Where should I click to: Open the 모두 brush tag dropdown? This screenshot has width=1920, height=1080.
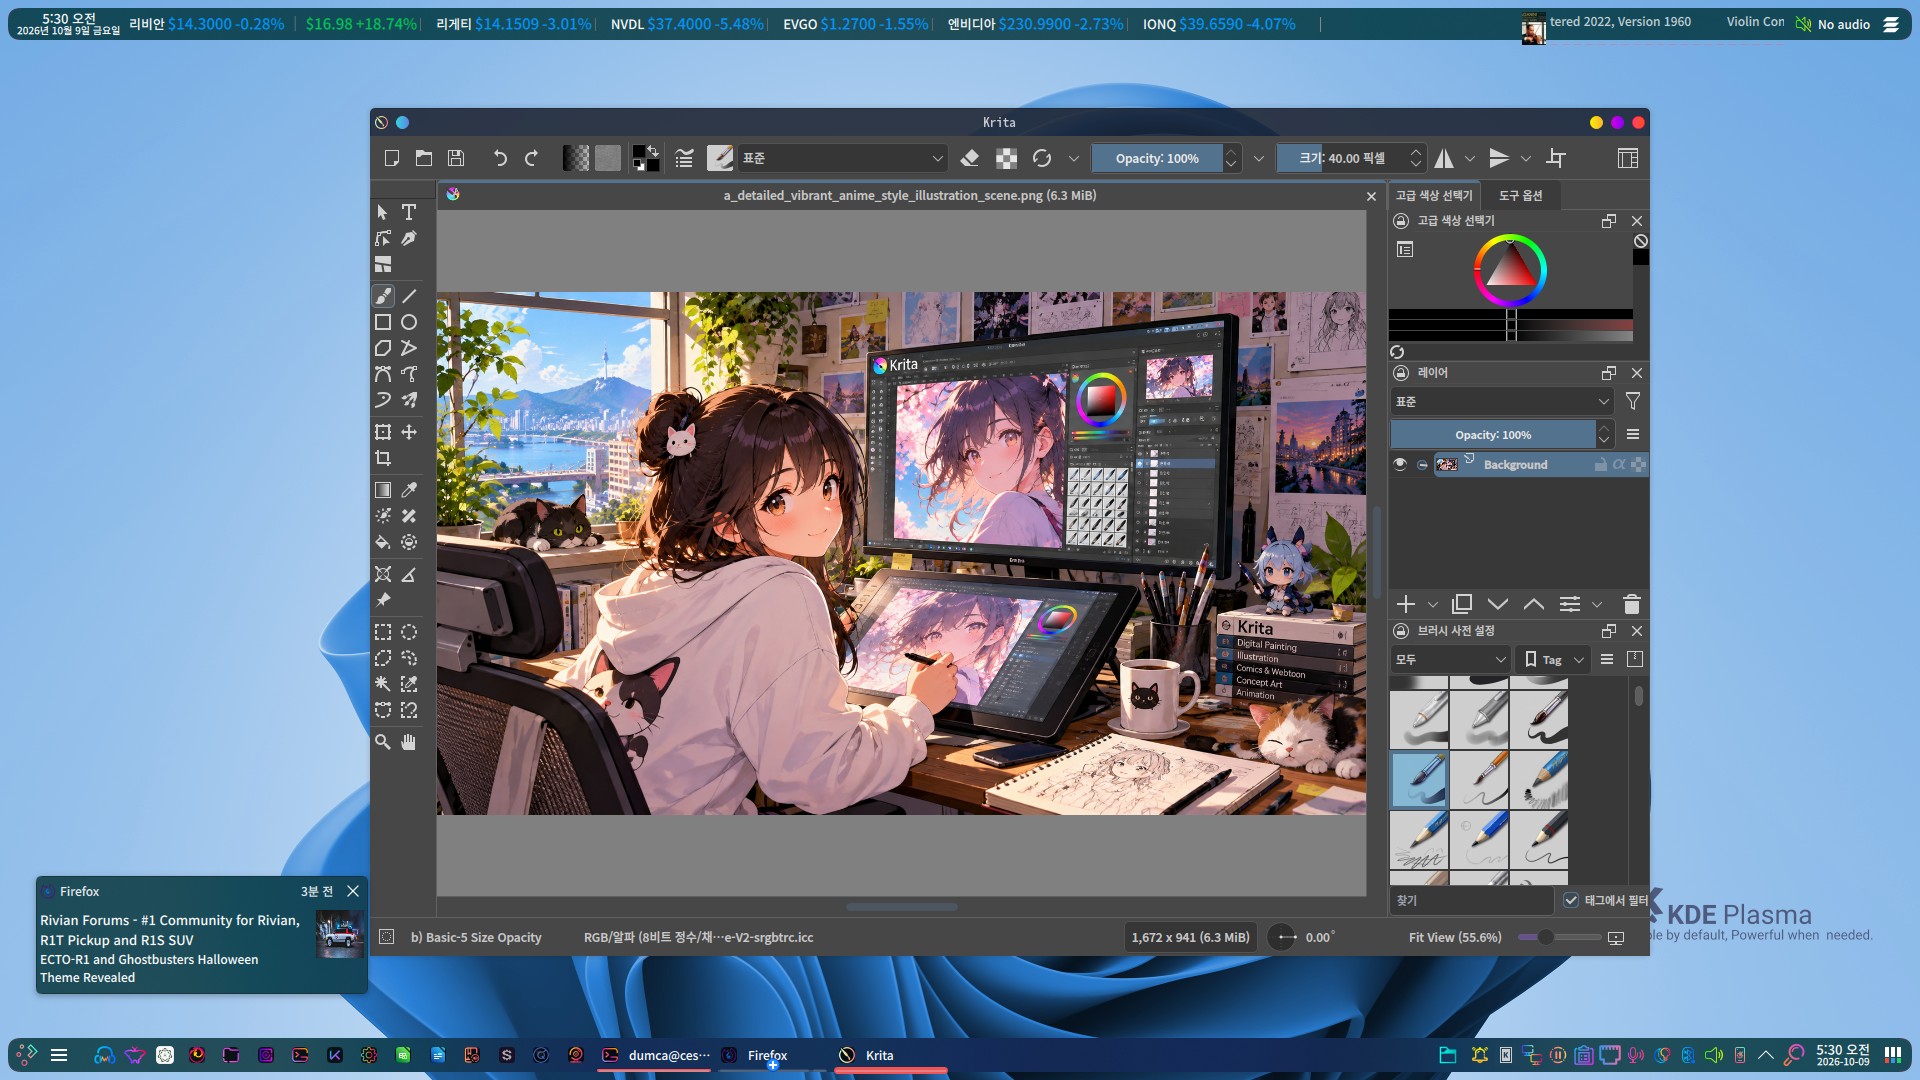coord(1450,659)
